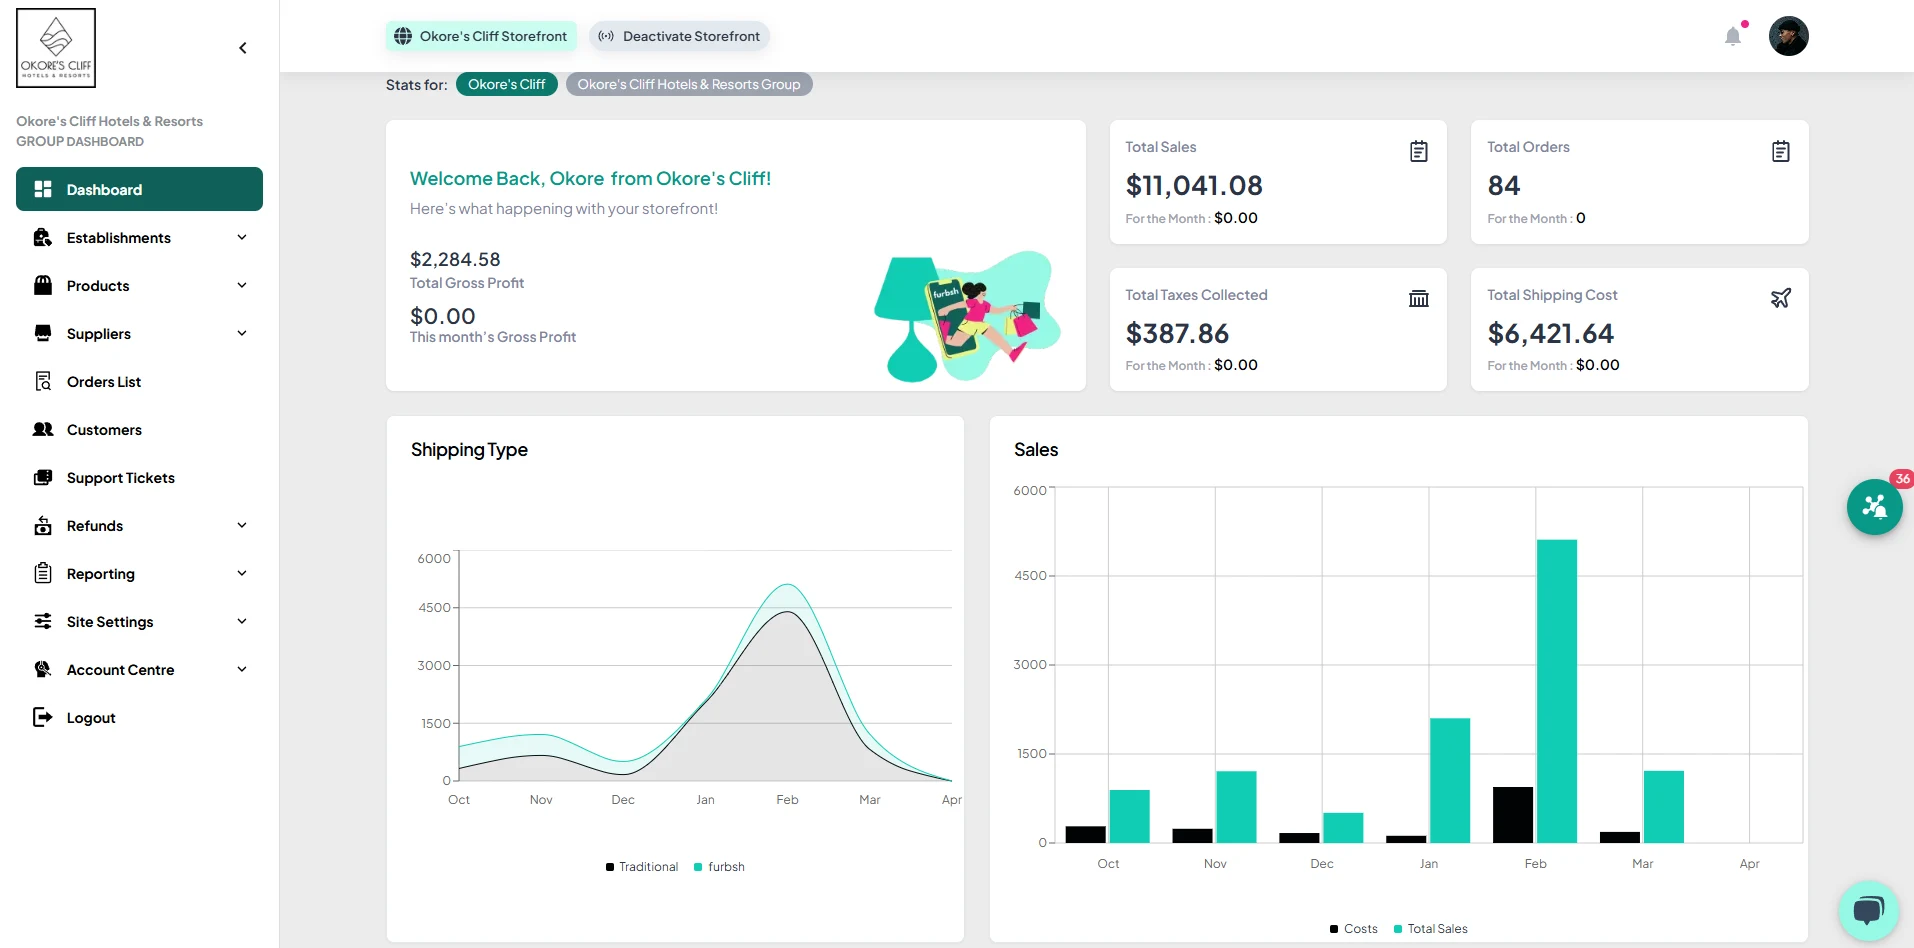
Task: Expand the Reporting section
Action: (139, 574)
